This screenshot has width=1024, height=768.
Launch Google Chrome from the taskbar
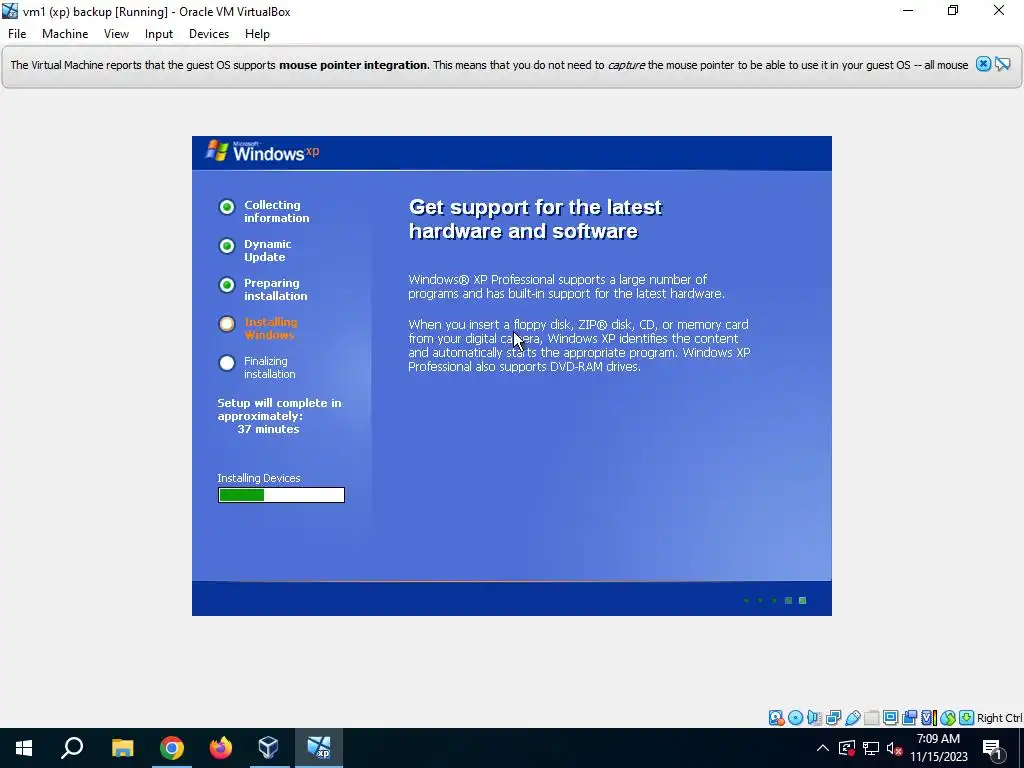click(172, 748)
